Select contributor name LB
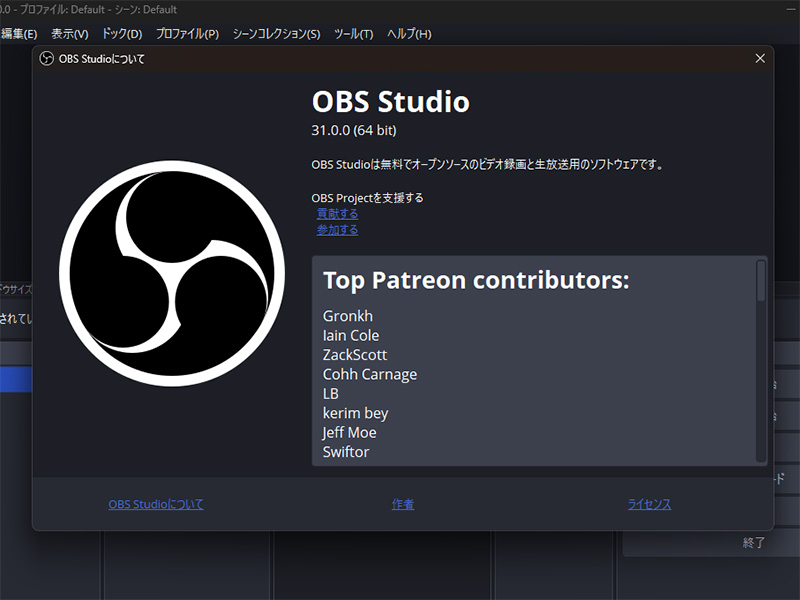Image resolution: width=800 pixels, height=600 pixels. pos(331,393)
